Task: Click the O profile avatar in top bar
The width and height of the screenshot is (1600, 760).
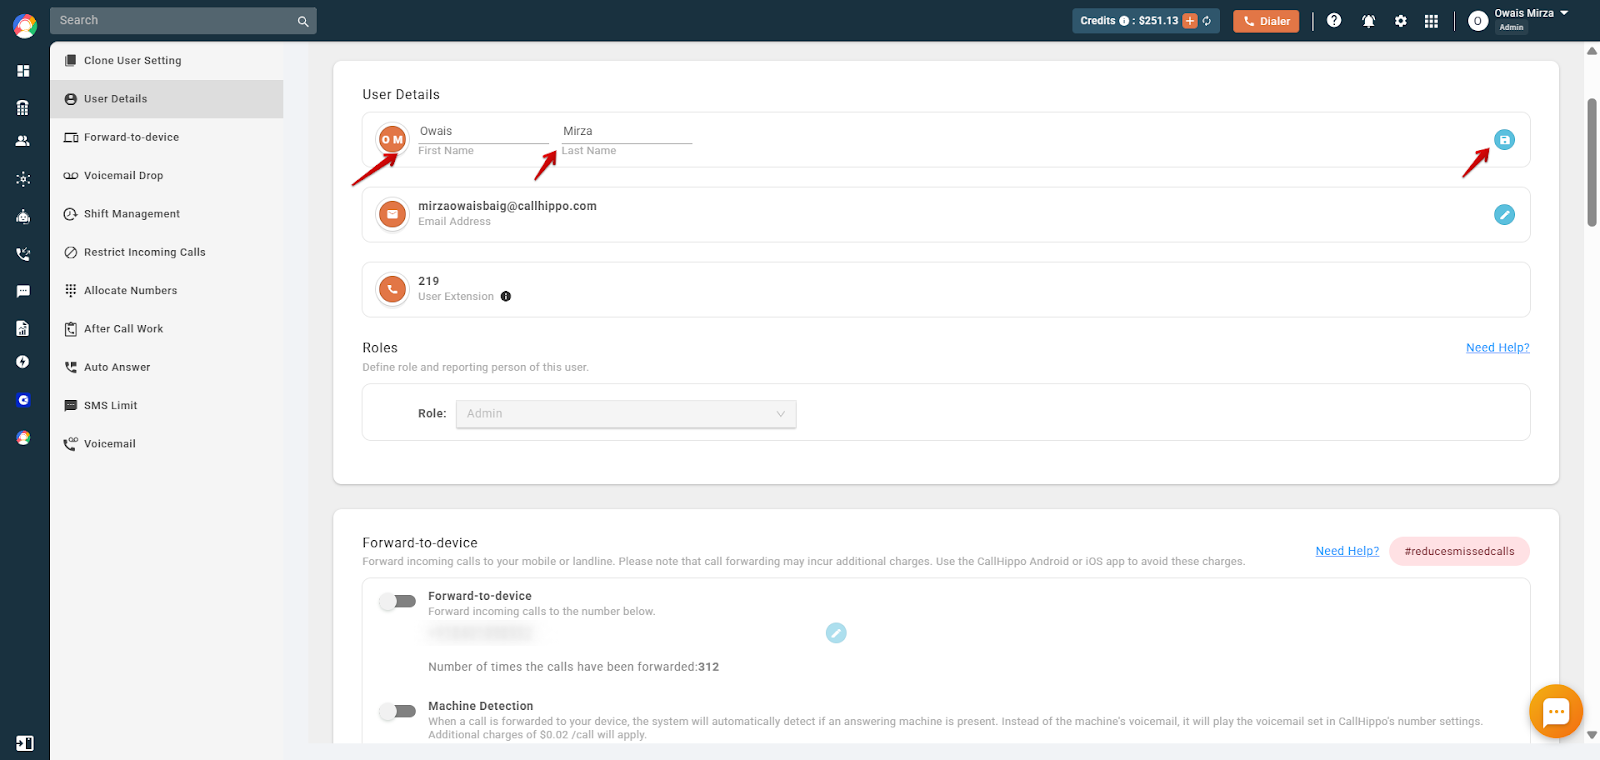Action: coord(1478,21)
